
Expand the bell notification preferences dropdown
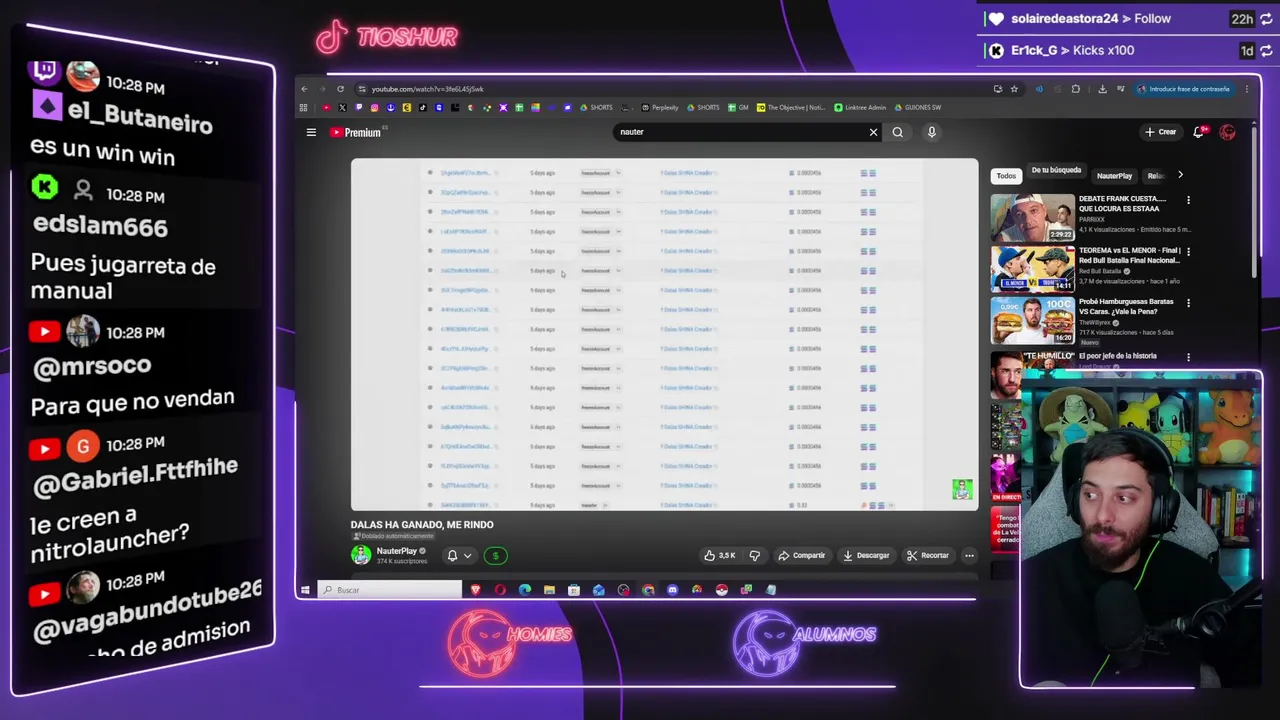click(x=466, y=556)
